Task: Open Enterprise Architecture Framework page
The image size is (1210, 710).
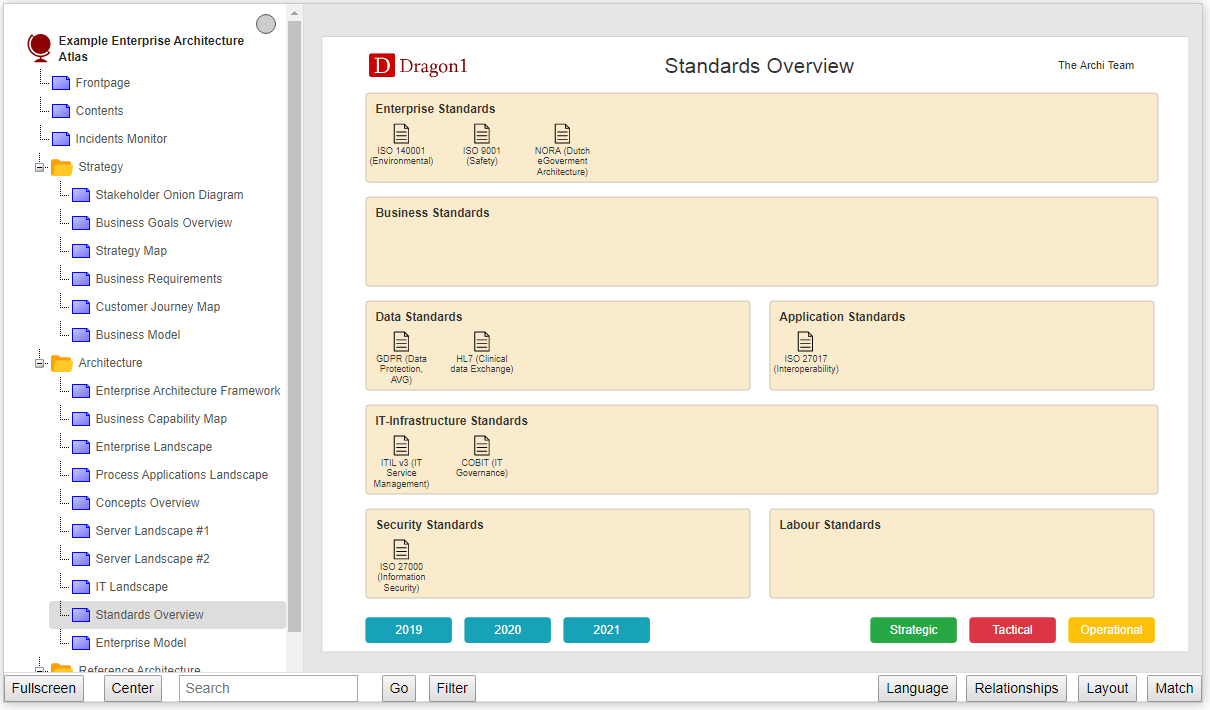Action: (x=188, y=391)
